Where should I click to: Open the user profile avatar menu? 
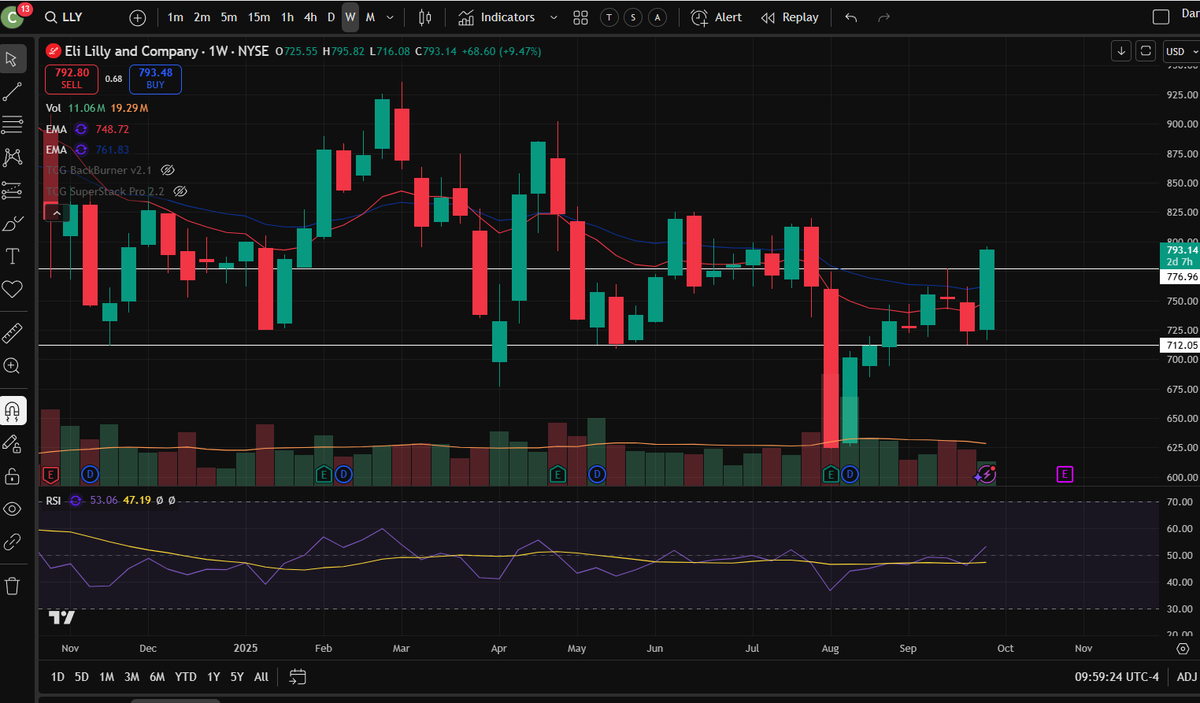(13, 17)
